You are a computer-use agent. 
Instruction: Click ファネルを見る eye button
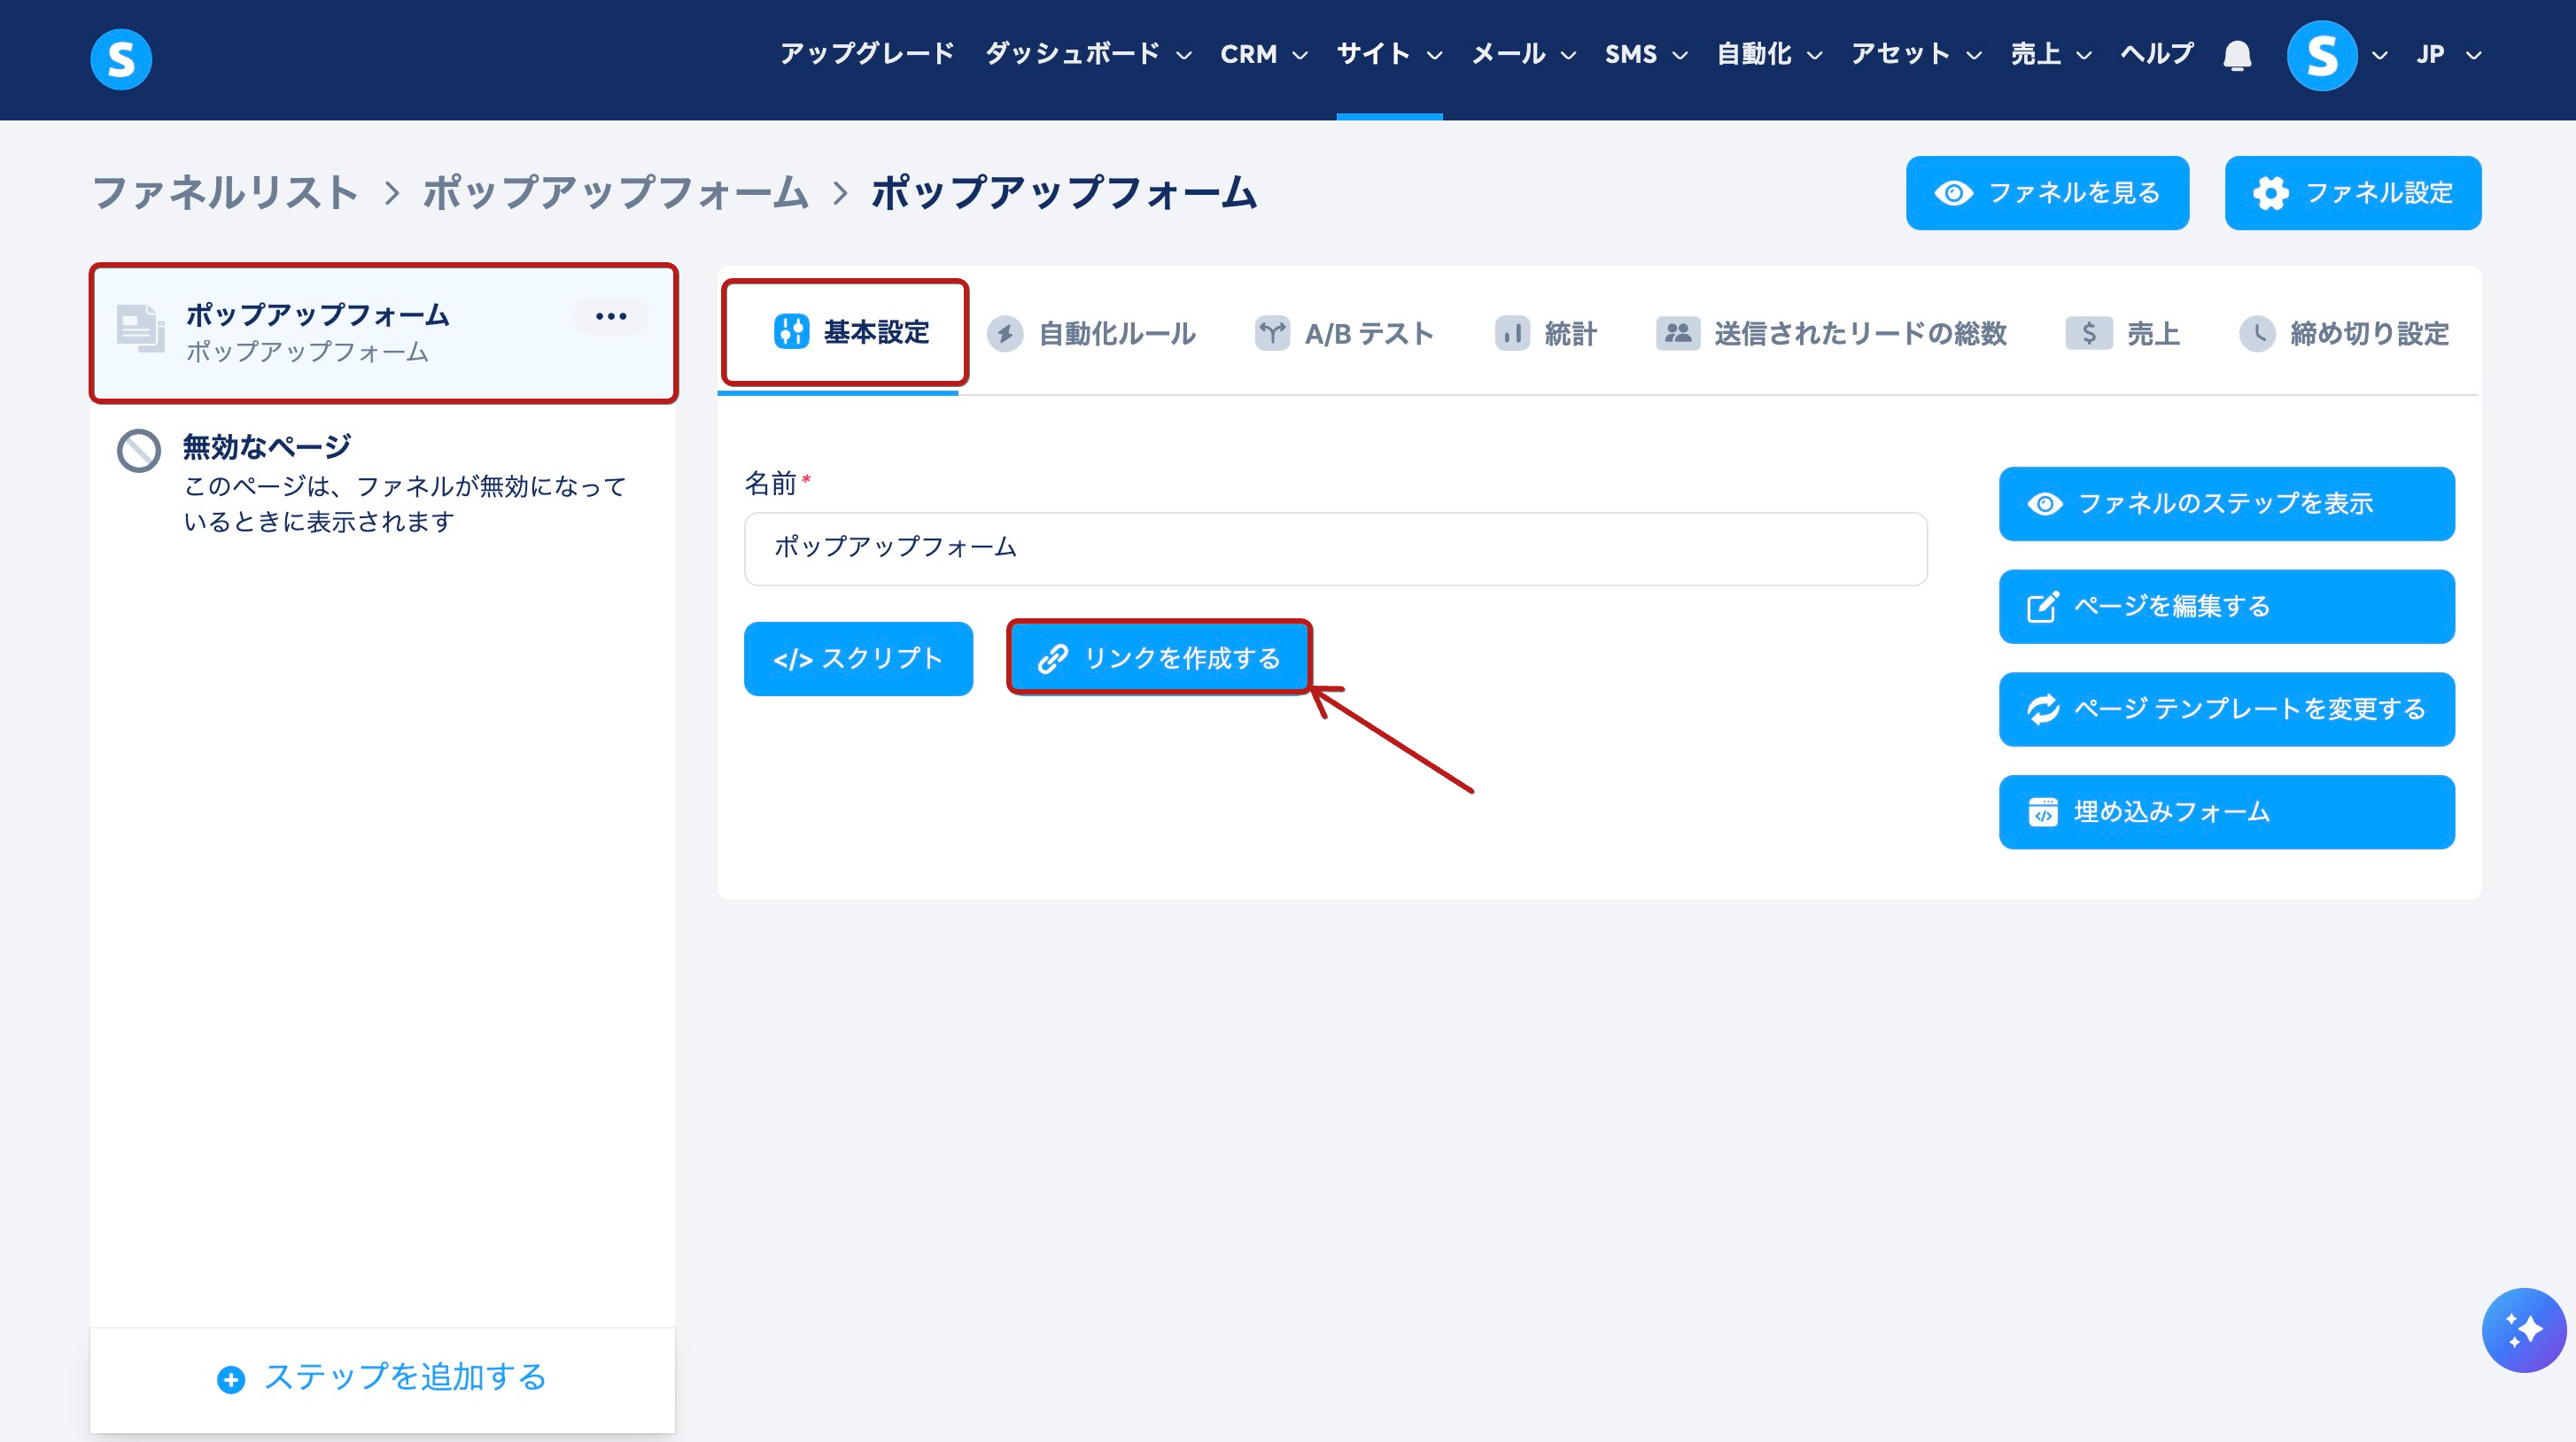click(x=2047, y=193)
